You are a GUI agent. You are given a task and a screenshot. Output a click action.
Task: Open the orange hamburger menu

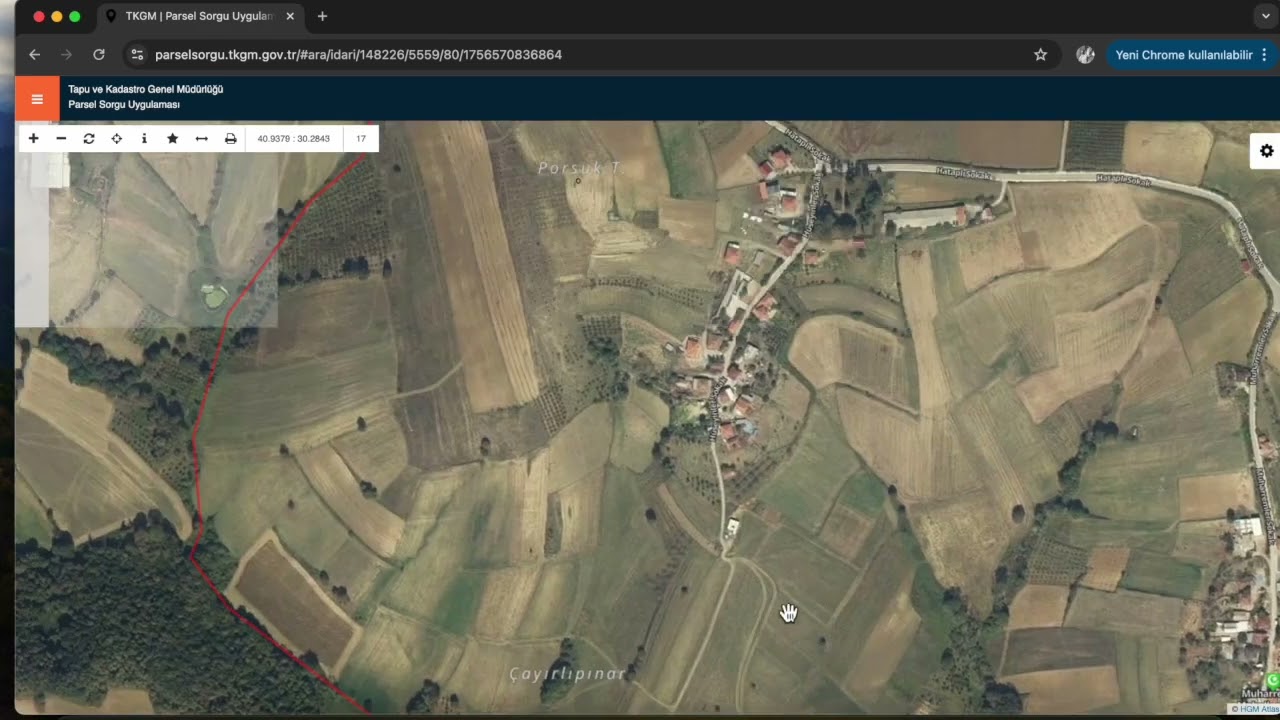[x=37, y=98]
